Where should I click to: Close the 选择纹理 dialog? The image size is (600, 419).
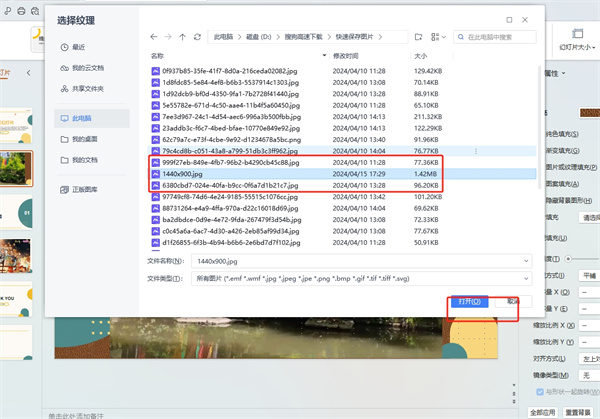click(x=525, y=20)
